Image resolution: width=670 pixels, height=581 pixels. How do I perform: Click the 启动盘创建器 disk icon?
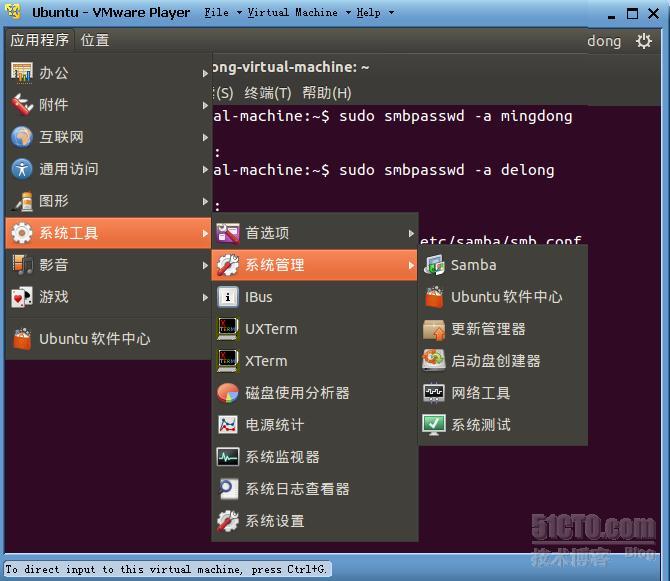(x=434, y=361)
